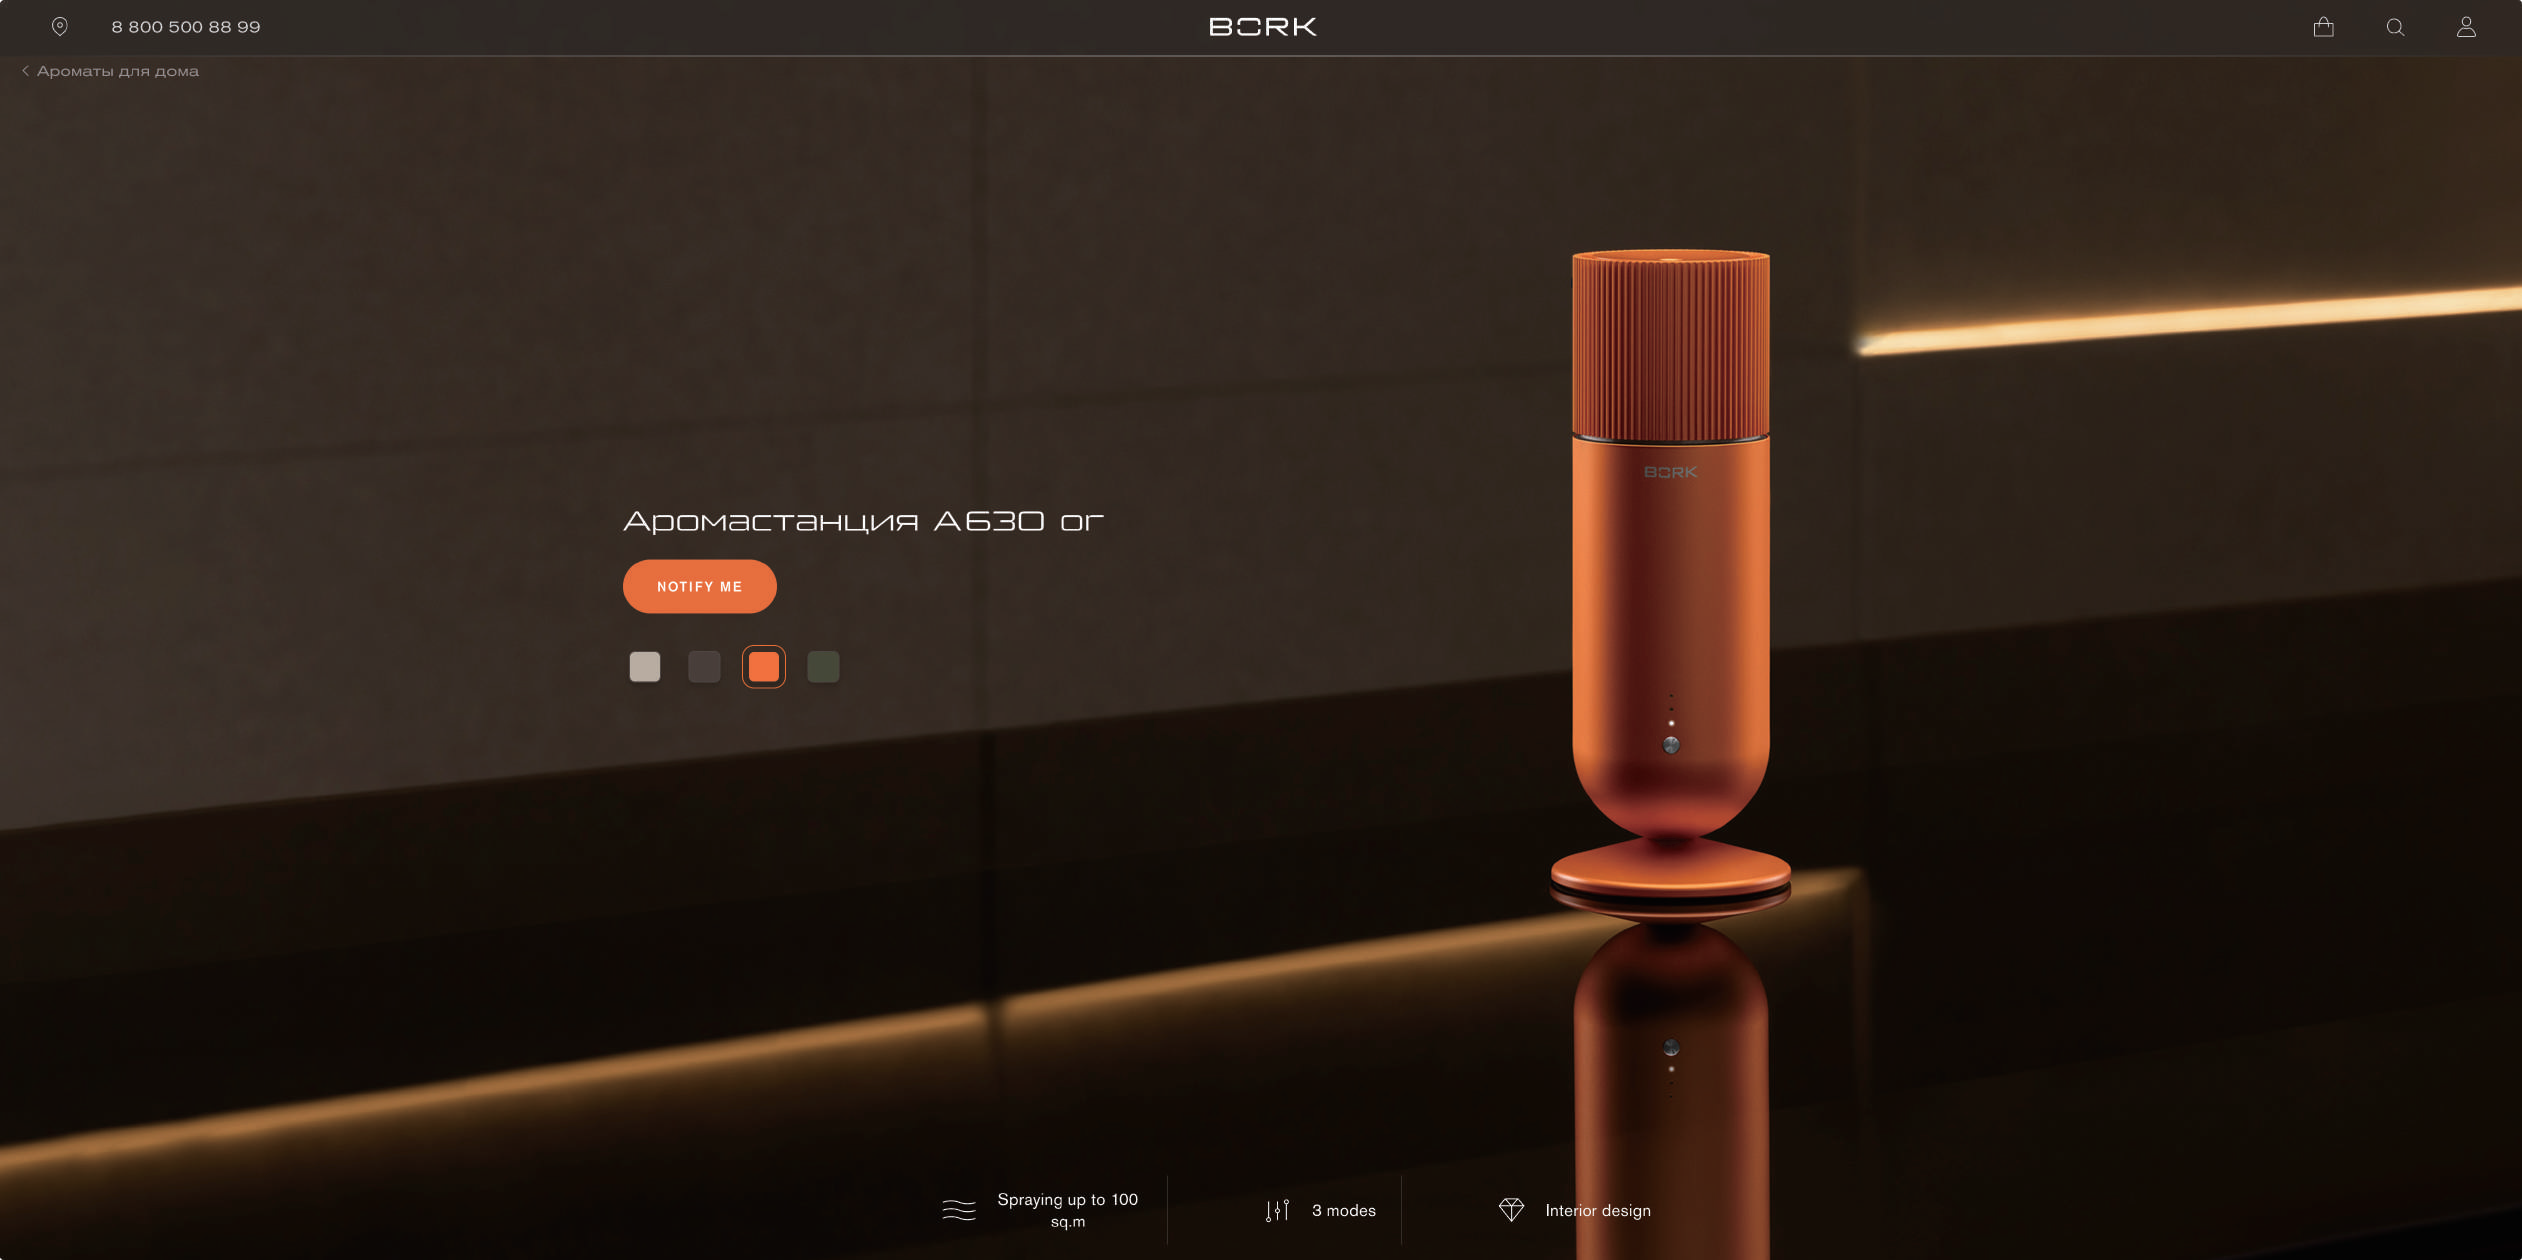
Task: Click the Notify Me button
Action: [x=700, y=587]
